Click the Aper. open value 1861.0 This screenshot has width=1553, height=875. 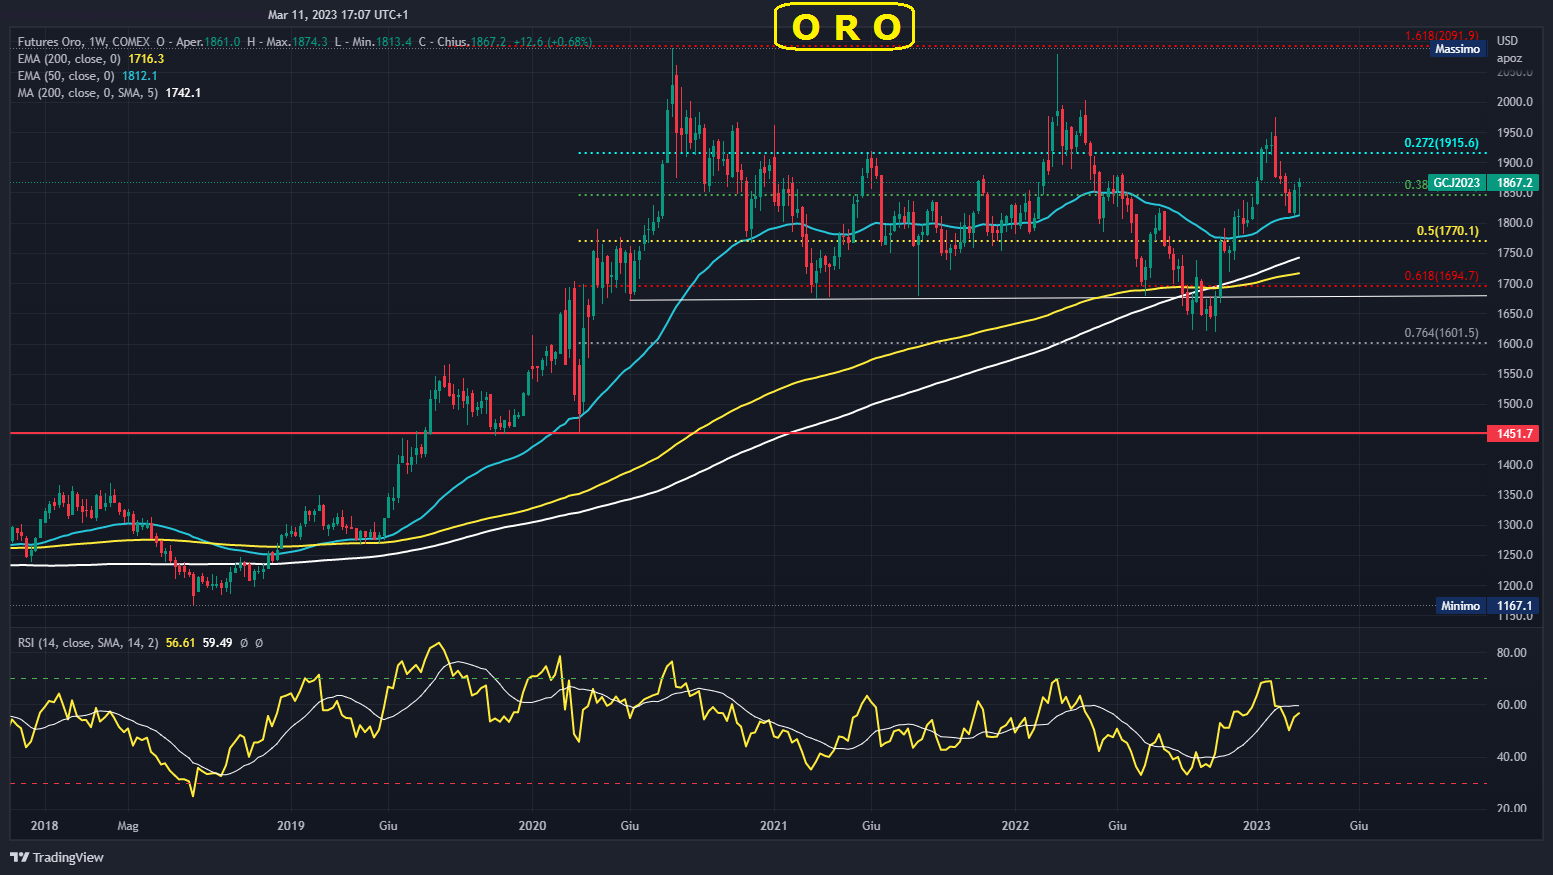pyautogui.click(x=222, y=42)
